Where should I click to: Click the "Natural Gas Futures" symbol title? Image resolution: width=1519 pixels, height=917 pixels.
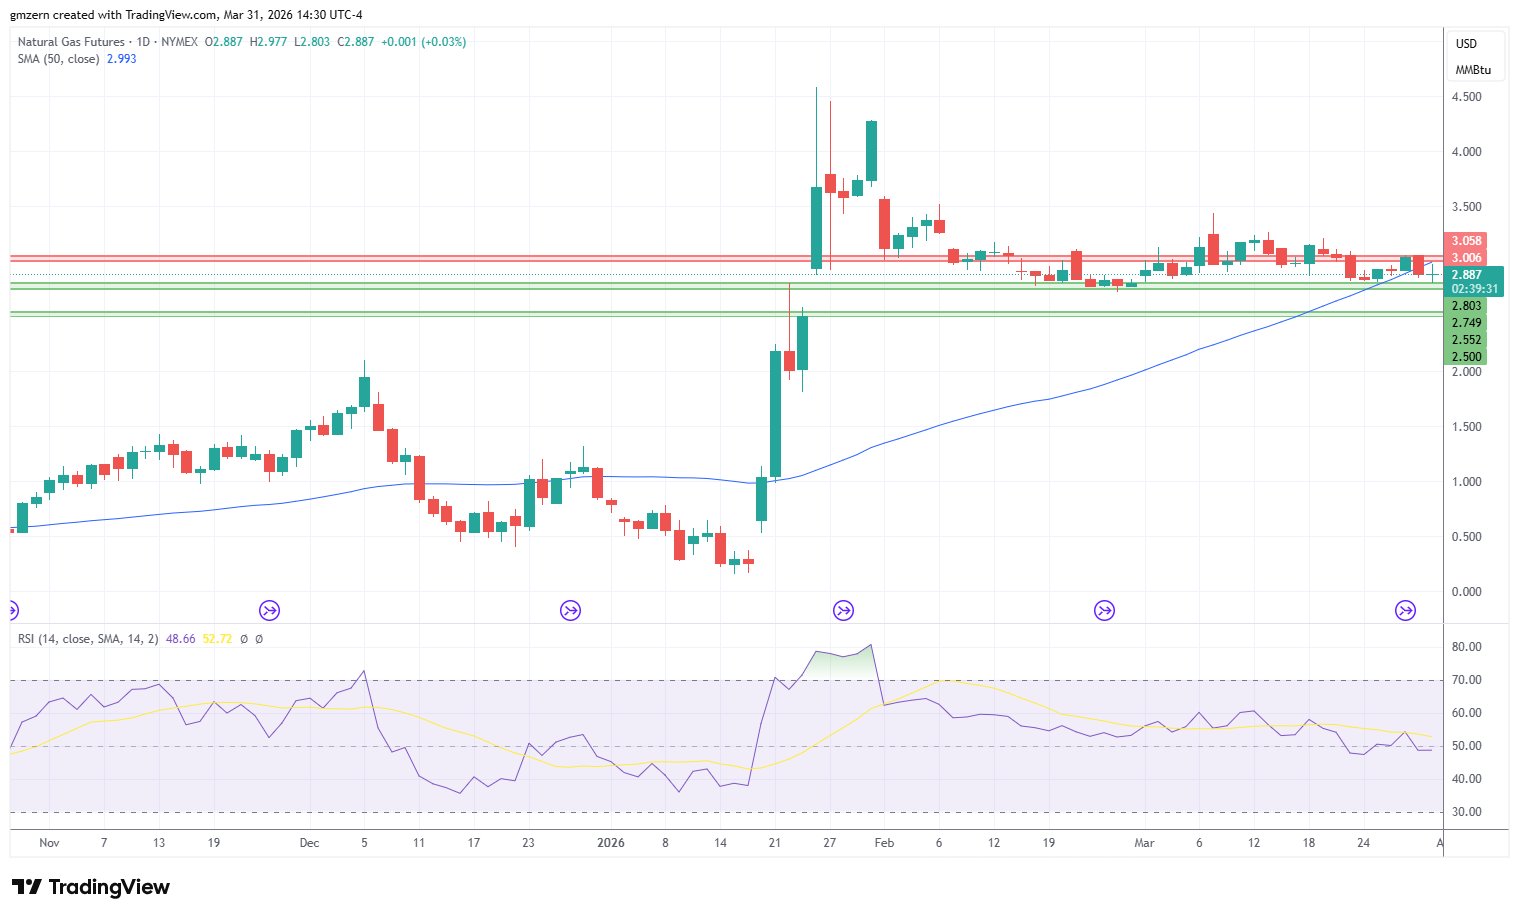71,42
